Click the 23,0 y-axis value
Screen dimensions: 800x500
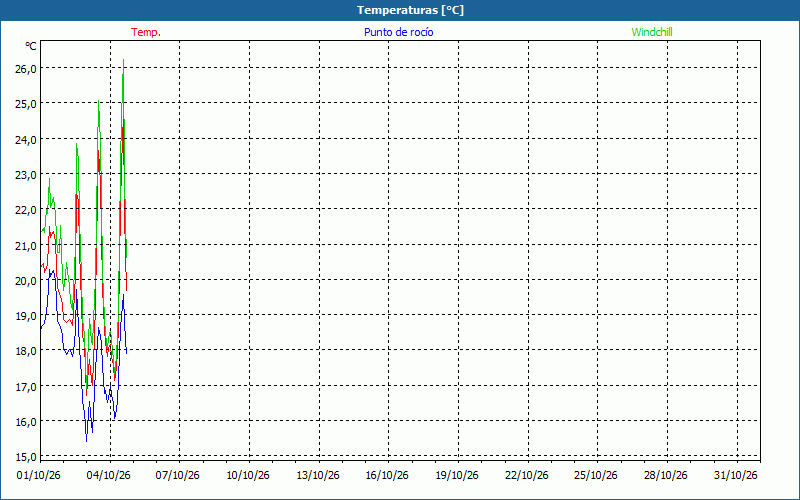tap(26, 175)
